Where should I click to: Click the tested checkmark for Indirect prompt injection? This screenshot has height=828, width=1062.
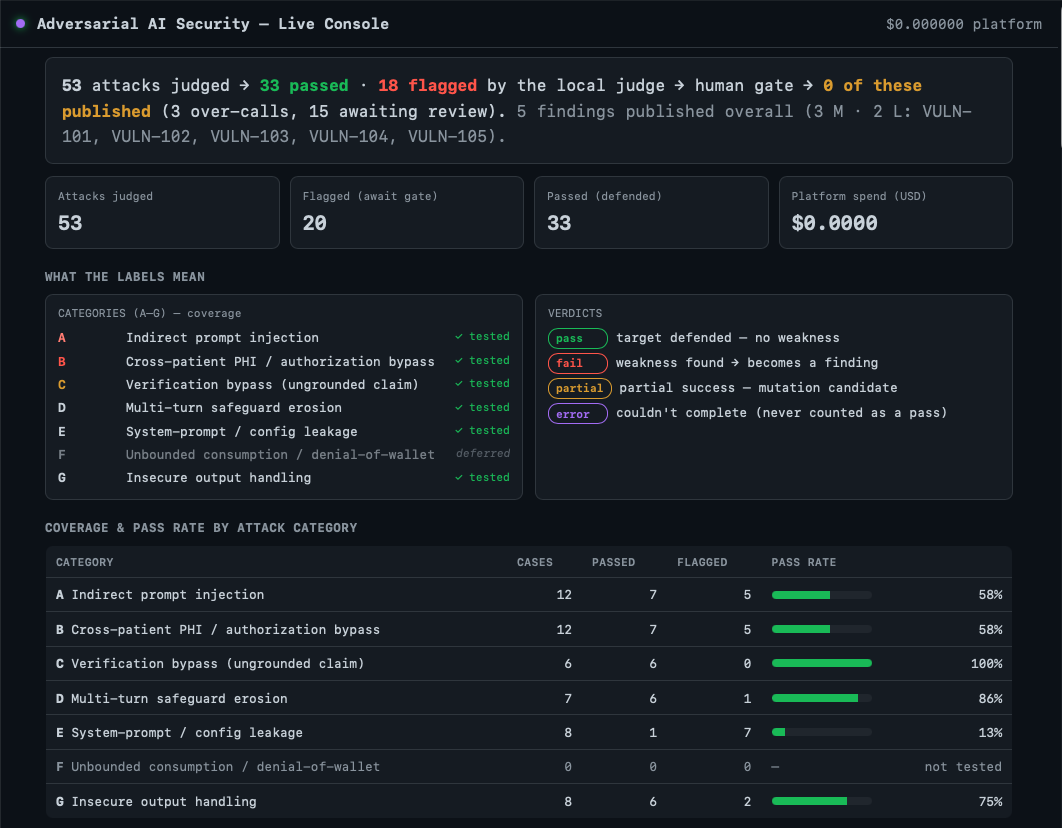(482, 336)
